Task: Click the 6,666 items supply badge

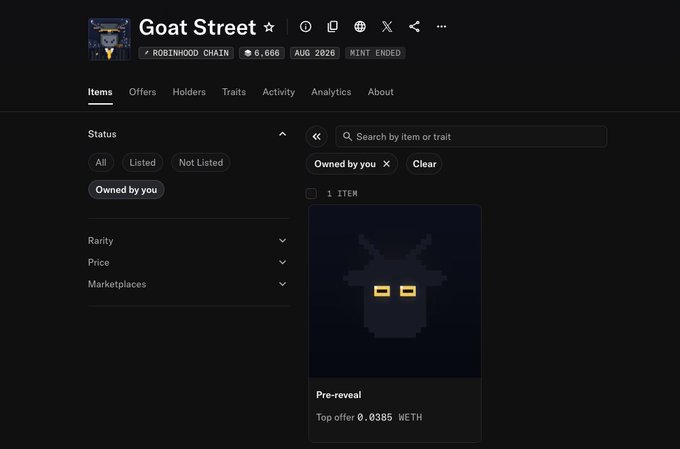Action: [x=262, y=53]
